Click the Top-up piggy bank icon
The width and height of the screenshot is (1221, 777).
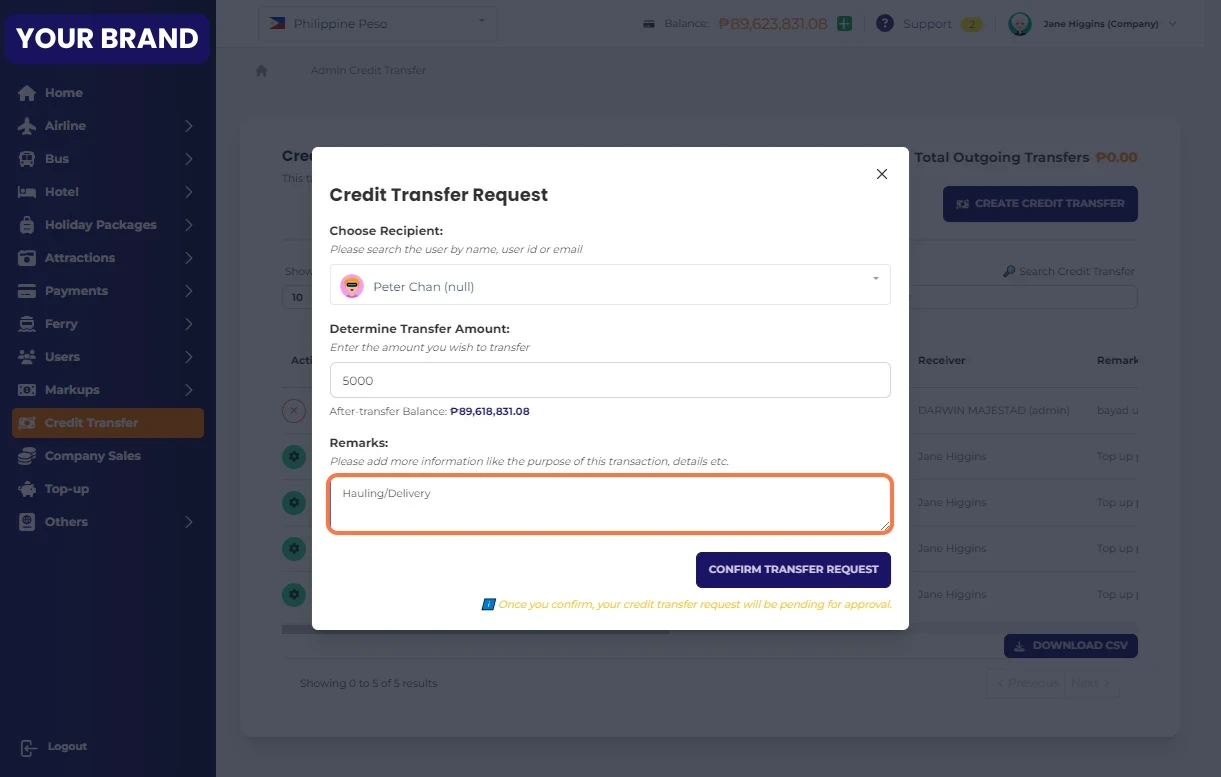pyautogui.click(x=27, y=489)
